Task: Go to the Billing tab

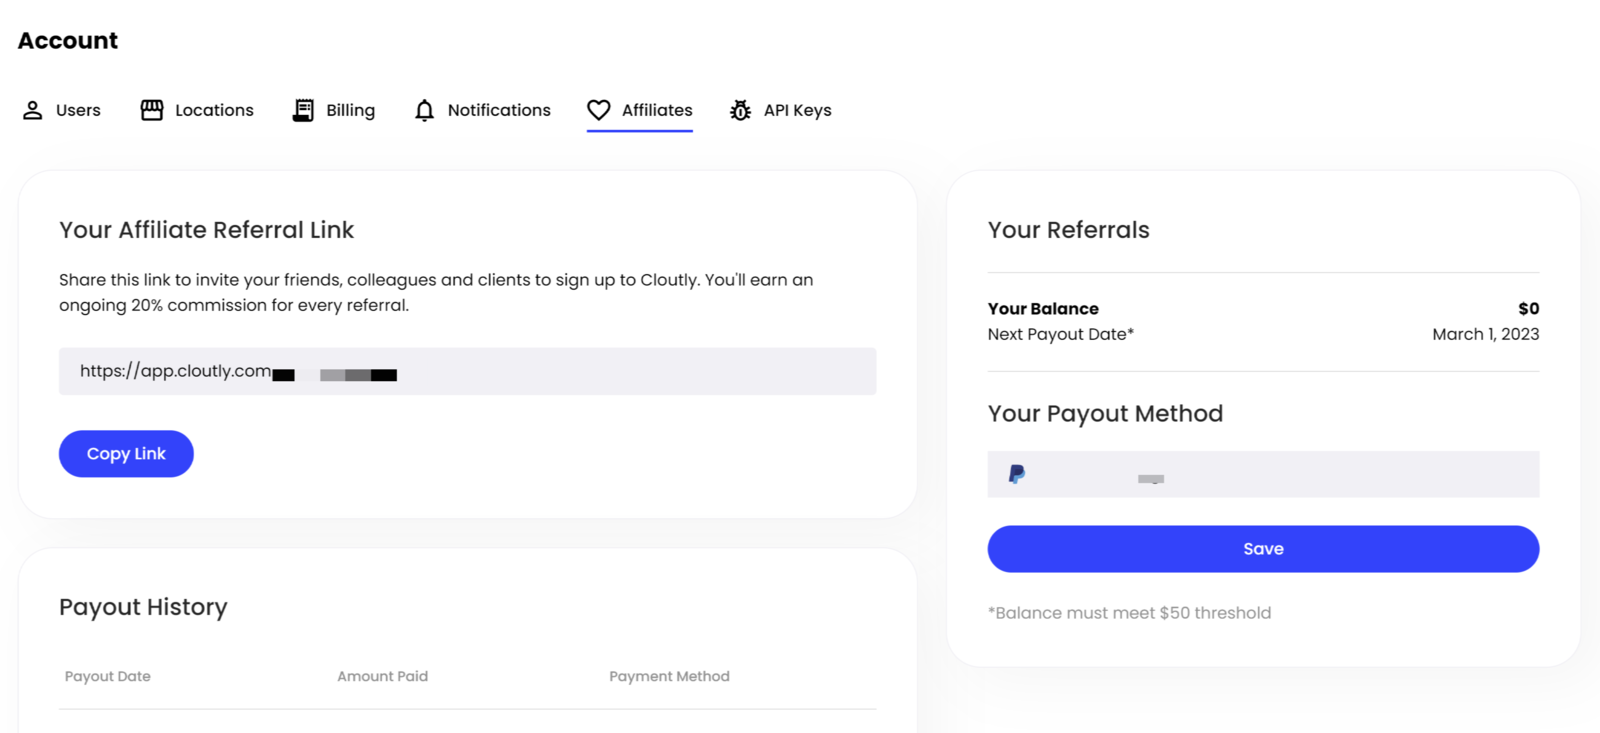Action: [350, 110]
